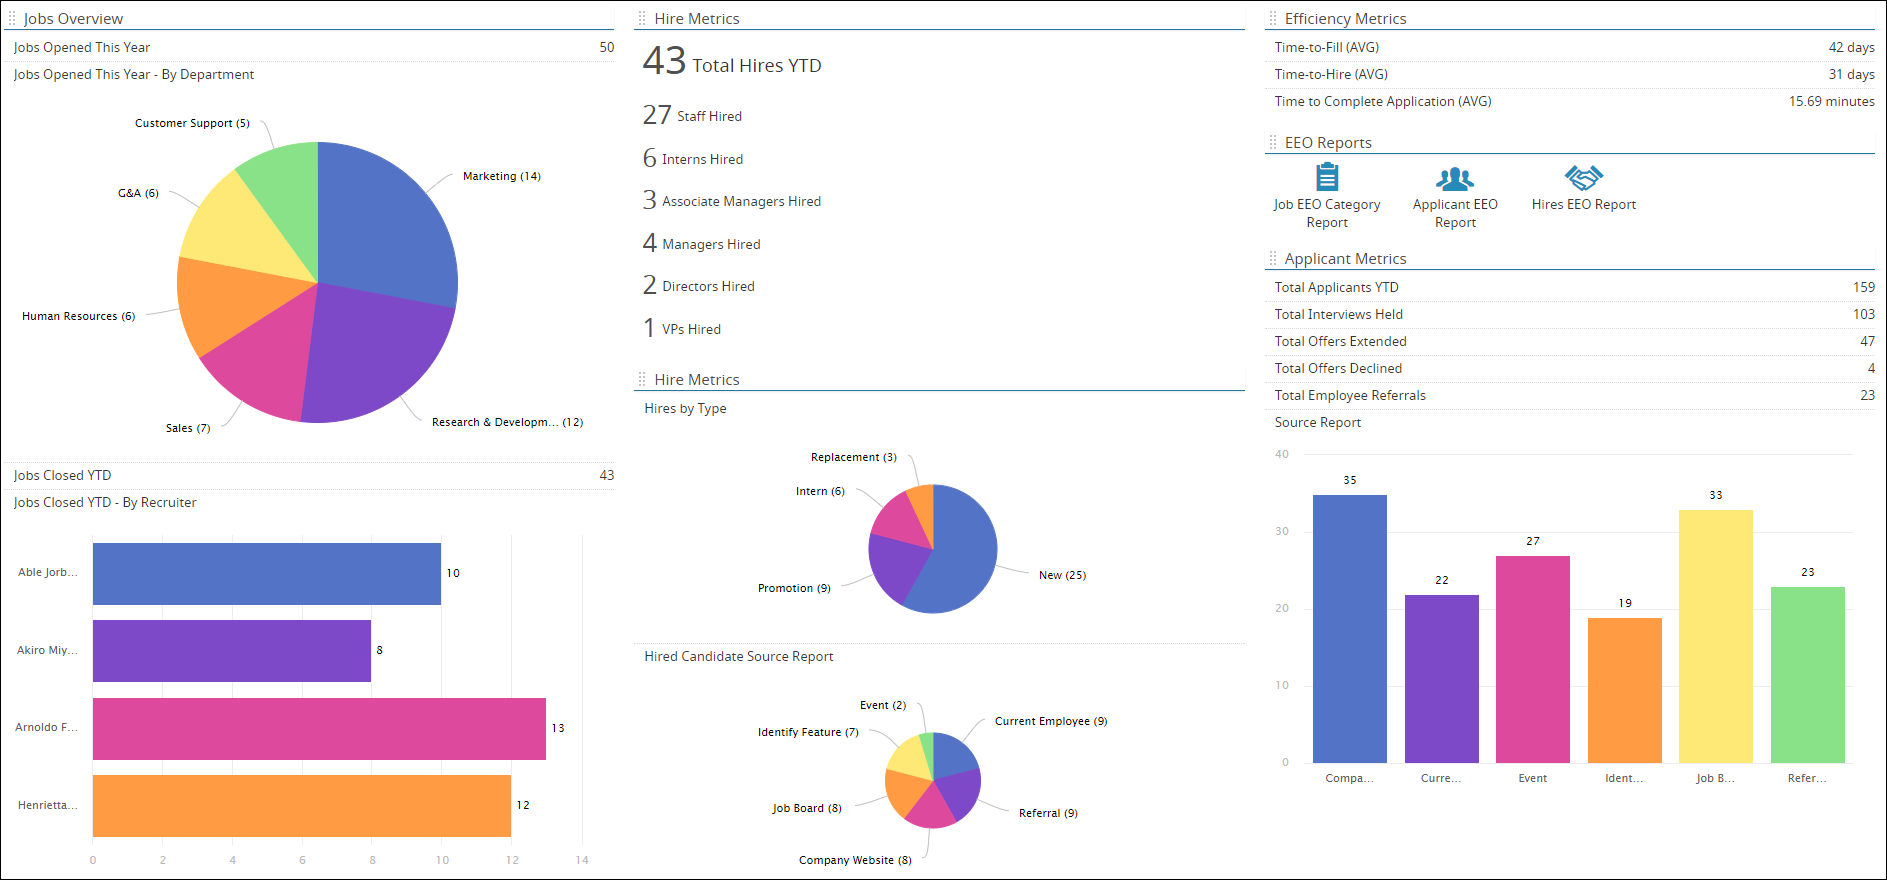Click Jobs Closed YTD - By Recruiter heading
Image resolution: width=1887 pixels, height=880 pixels.
tap(105, 502)
